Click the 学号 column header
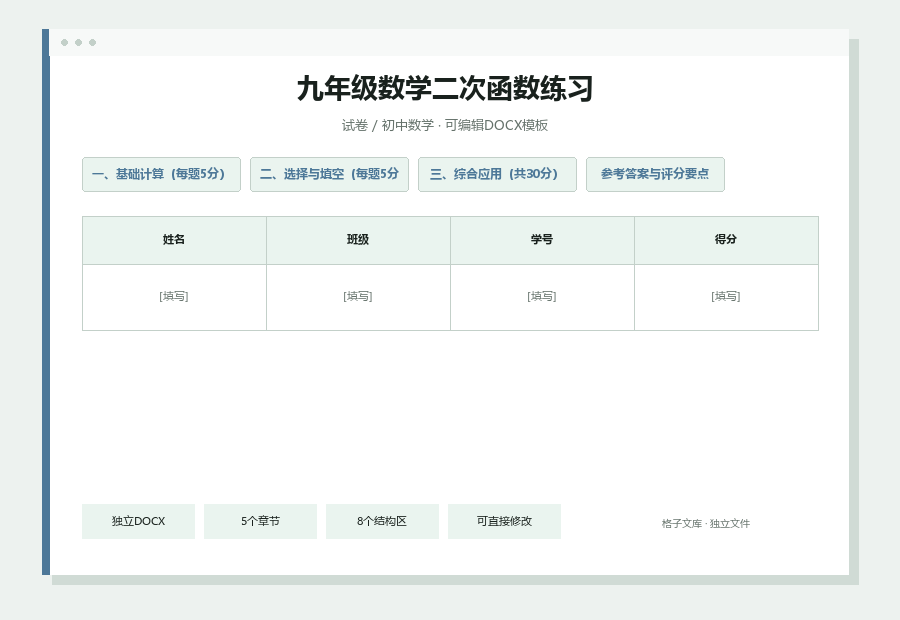The image size is (900, 620). pyautogui.click(x=542, y=241)
